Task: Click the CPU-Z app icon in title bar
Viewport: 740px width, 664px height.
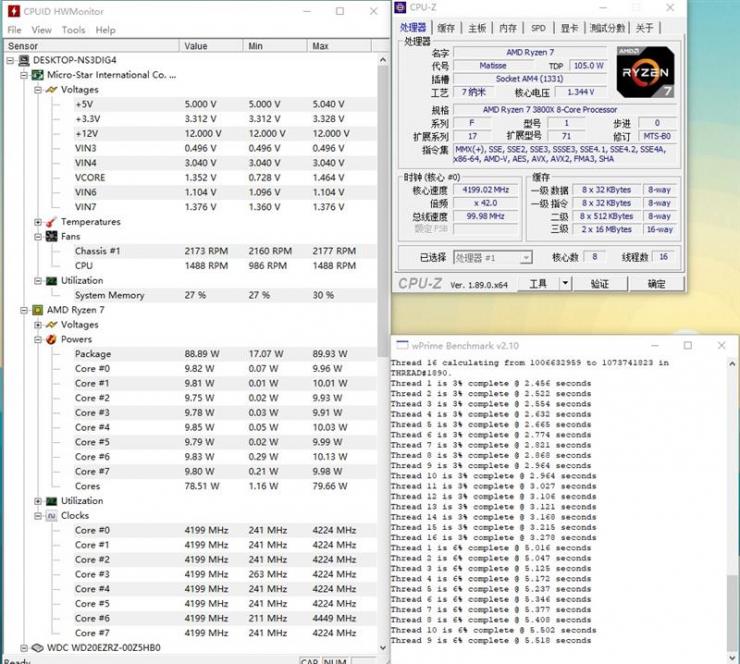Action: [400, 7]
